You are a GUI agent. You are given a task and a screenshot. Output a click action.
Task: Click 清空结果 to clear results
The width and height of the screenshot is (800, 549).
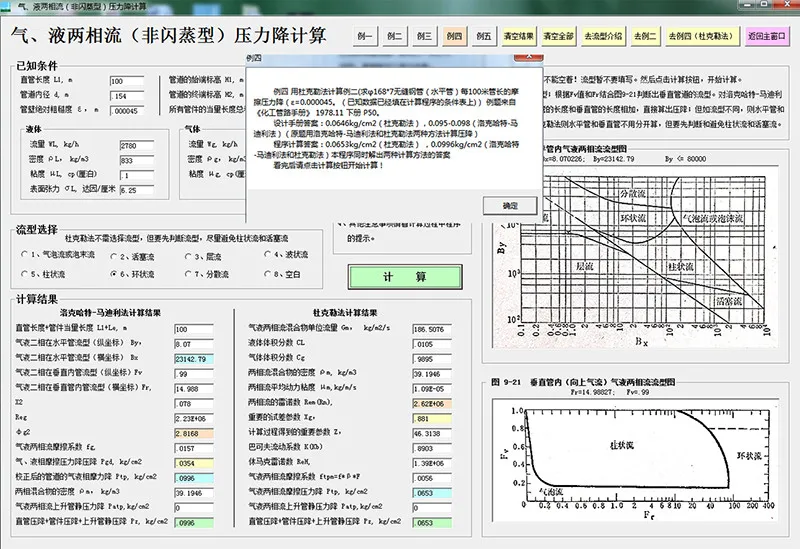518,36
